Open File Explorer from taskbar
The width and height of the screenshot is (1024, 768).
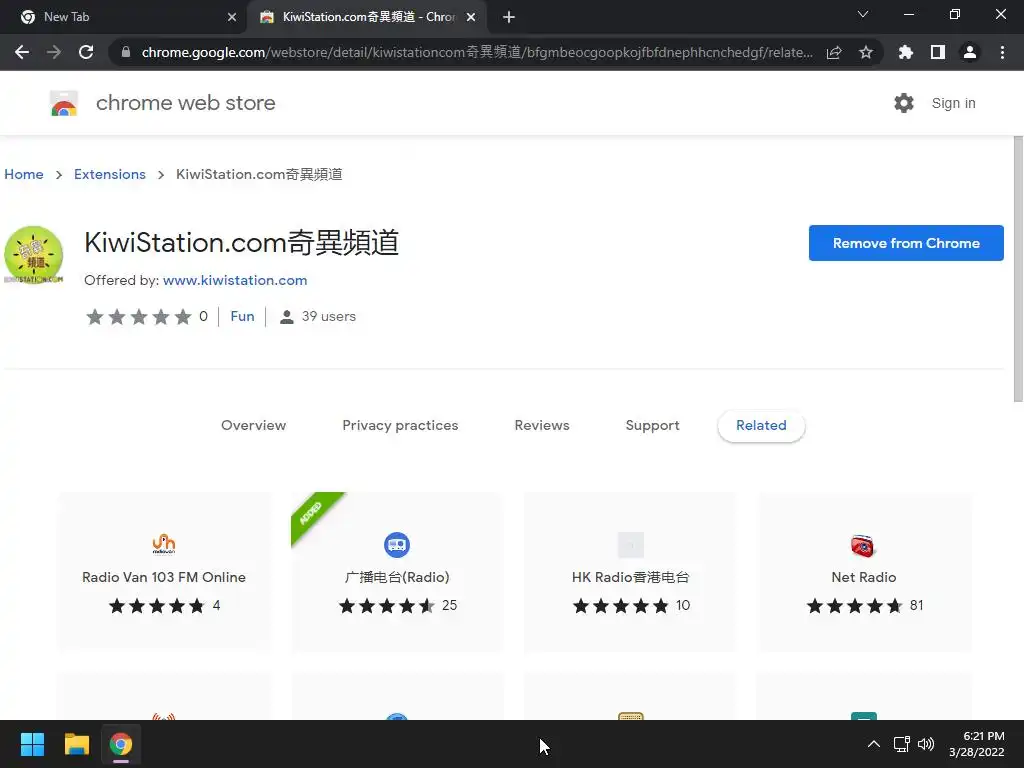[76, 744]
